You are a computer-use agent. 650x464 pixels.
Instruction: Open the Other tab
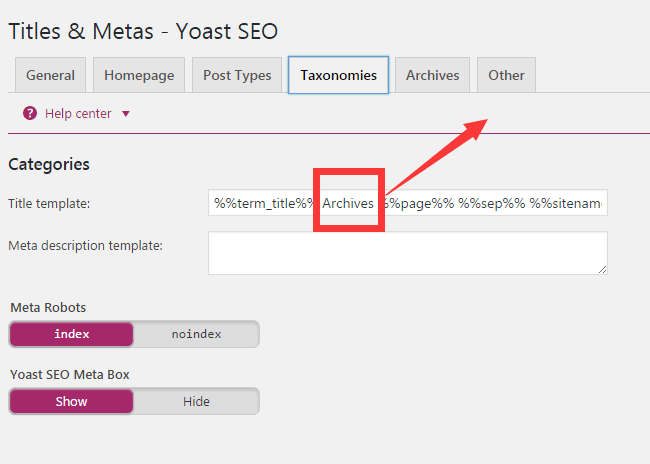[x=506, y=75]
